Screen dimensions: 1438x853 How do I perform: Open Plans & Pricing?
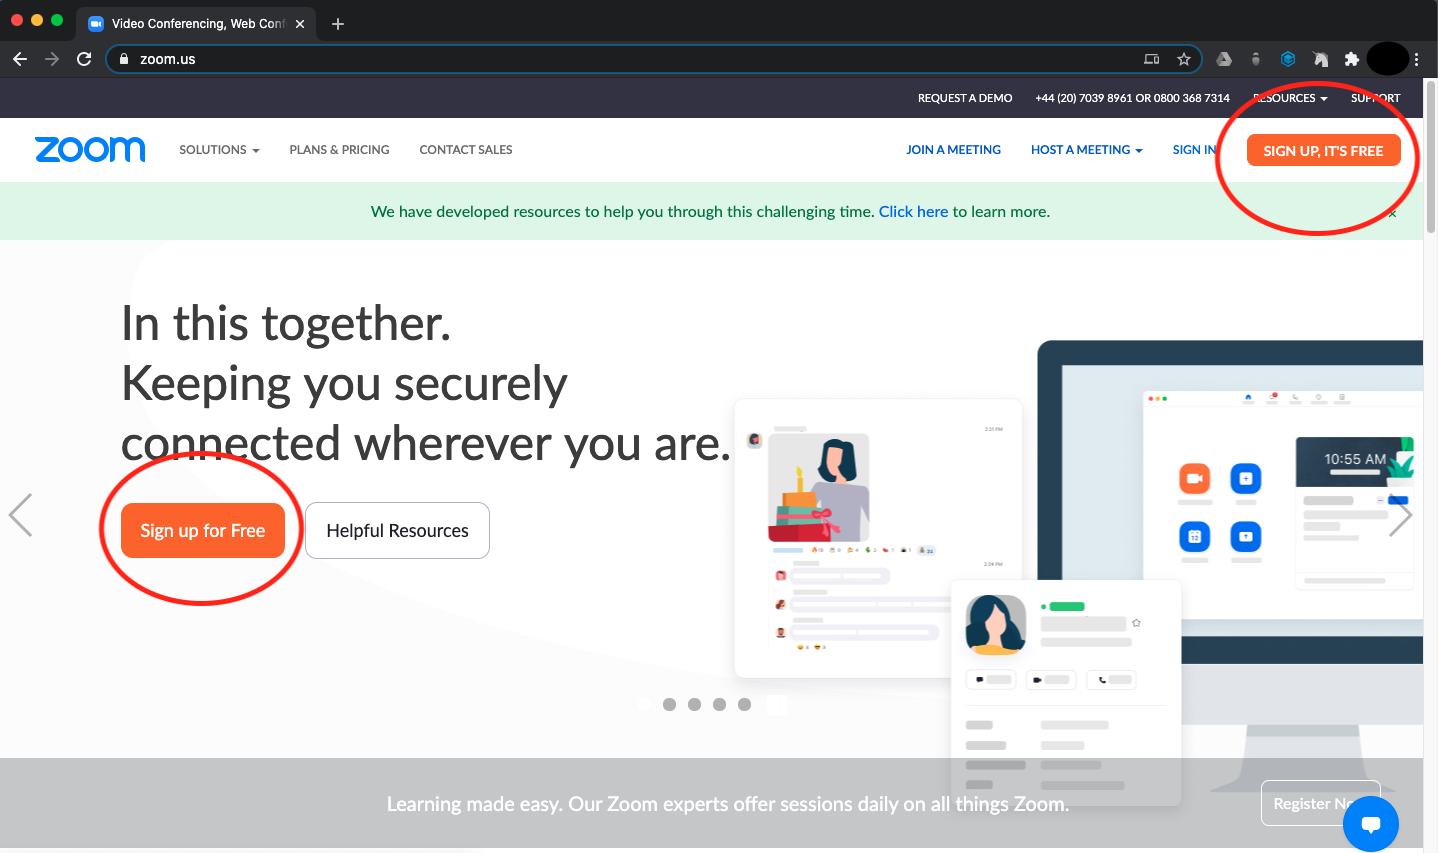(x=339, y=150)
